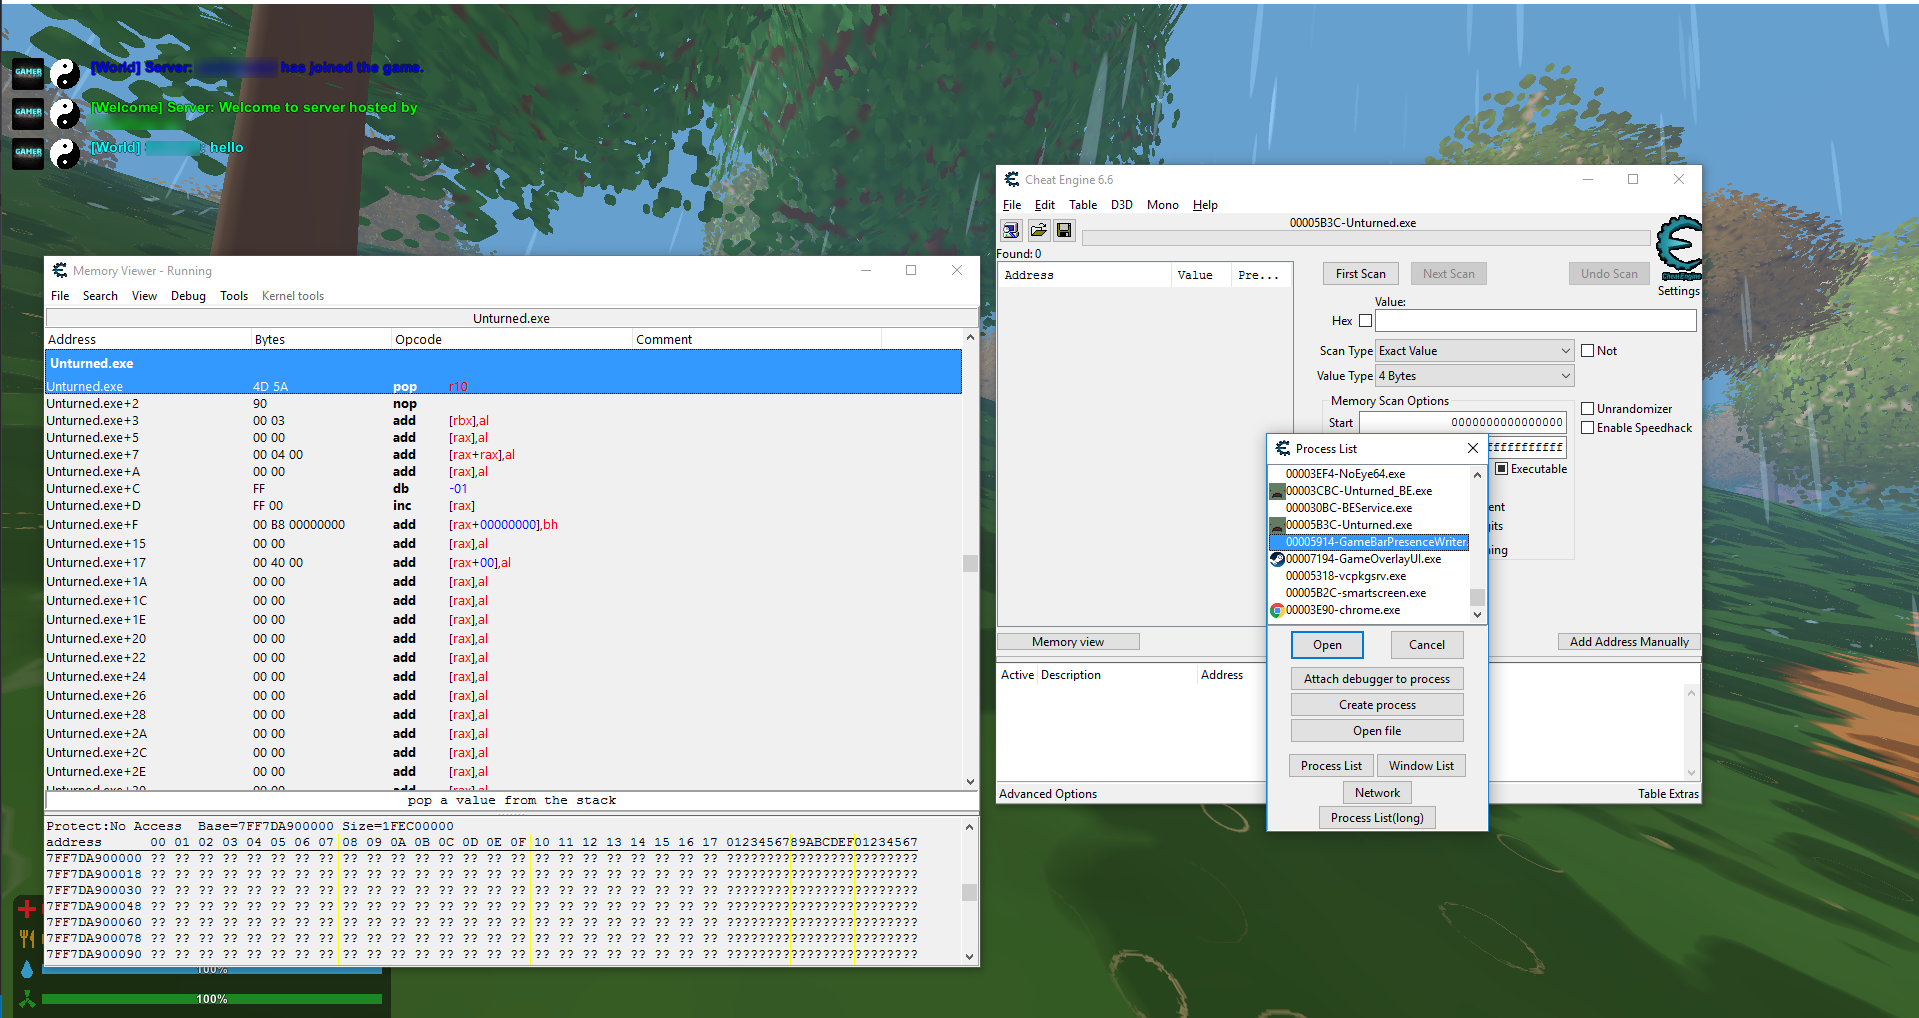Click the load table folder icon
The width and height of the screenshot is (1919, 1018).
tap(1038, 230)
